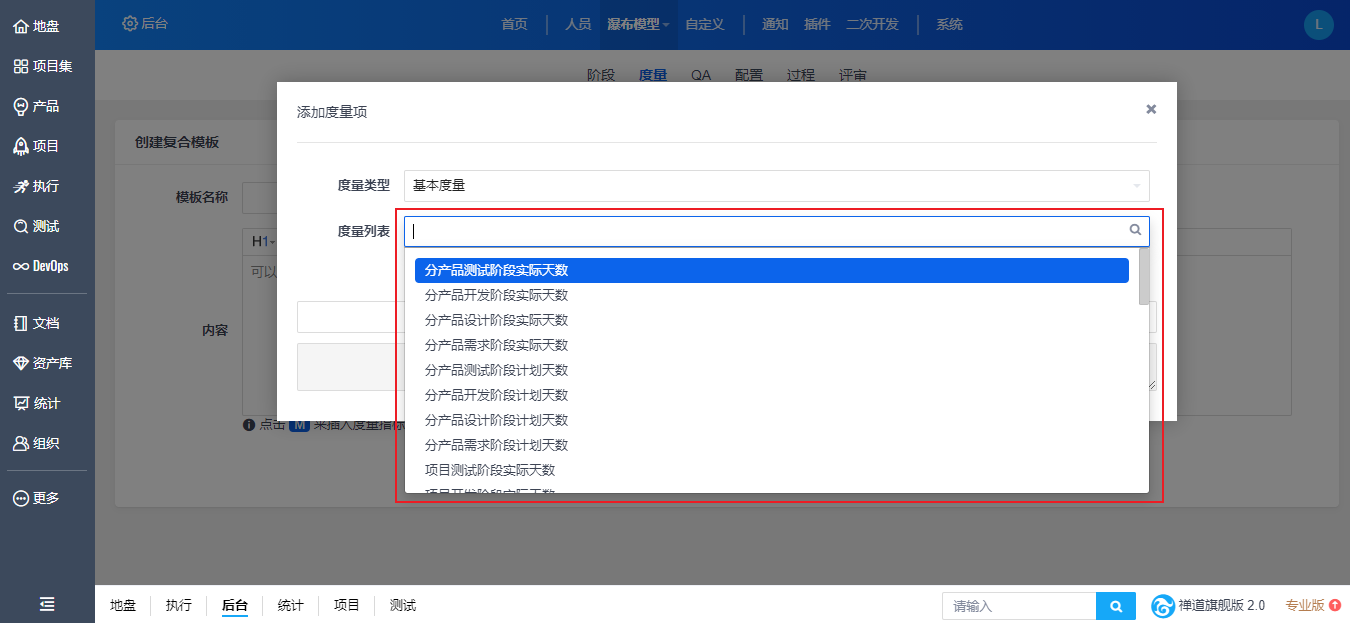Screen dimensions: 1350x623
Task: Click the blue M metric insert icon
Action: [298, 424]
